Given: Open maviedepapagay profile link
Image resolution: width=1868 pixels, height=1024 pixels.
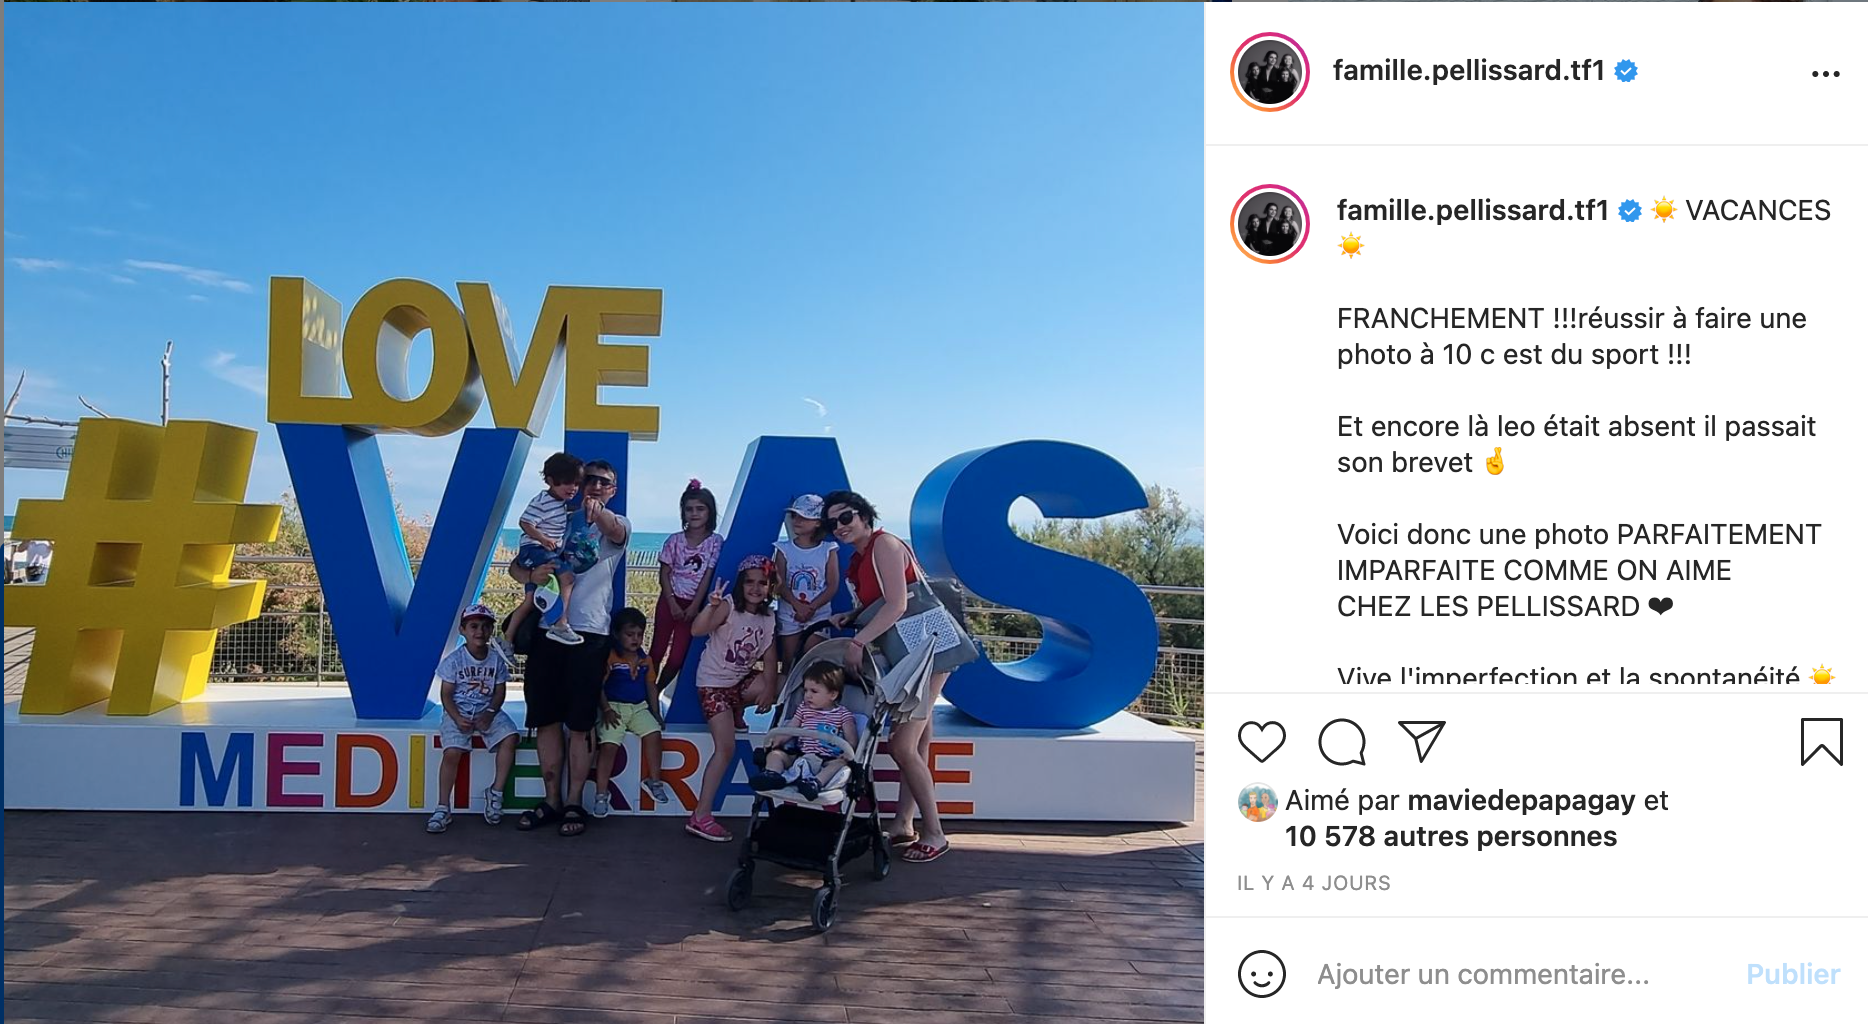Looking at the screenshot, I should [x=1521, y=801].
